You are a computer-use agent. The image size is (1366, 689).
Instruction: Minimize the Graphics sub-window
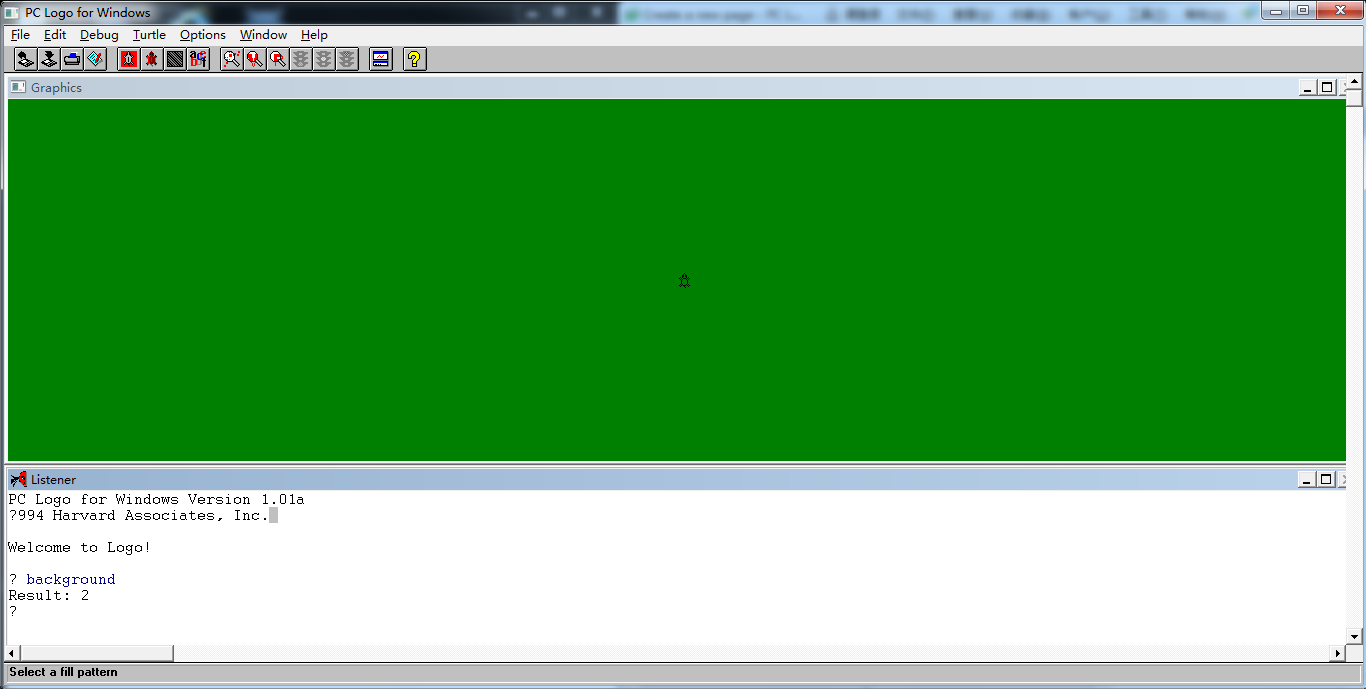(x=1308, y=87)
